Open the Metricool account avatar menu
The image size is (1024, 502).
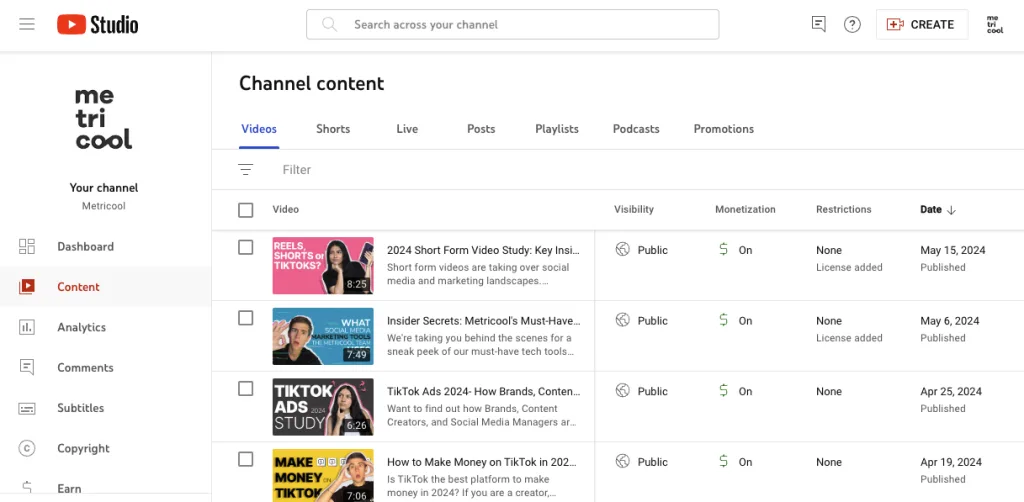click(995, 25)
